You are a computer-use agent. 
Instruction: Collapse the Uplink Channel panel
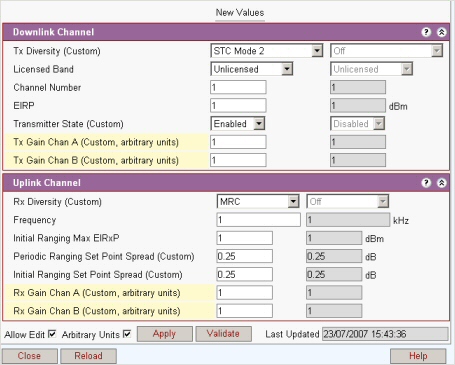[x=442, y=183]
